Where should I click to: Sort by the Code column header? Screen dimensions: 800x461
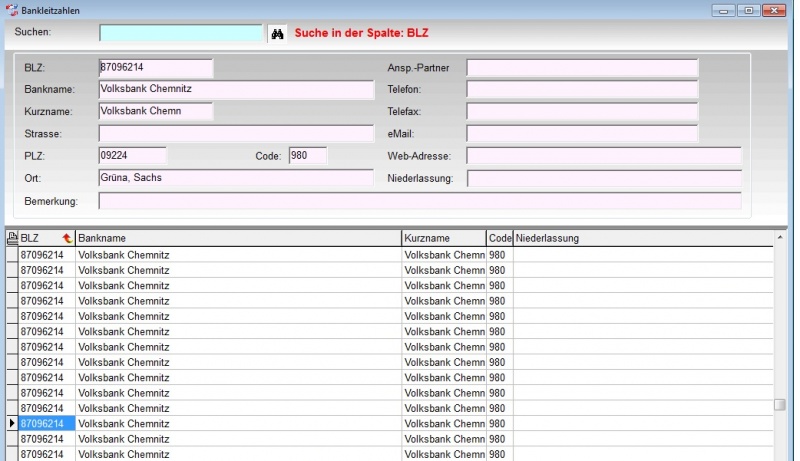tap(499, 238)
